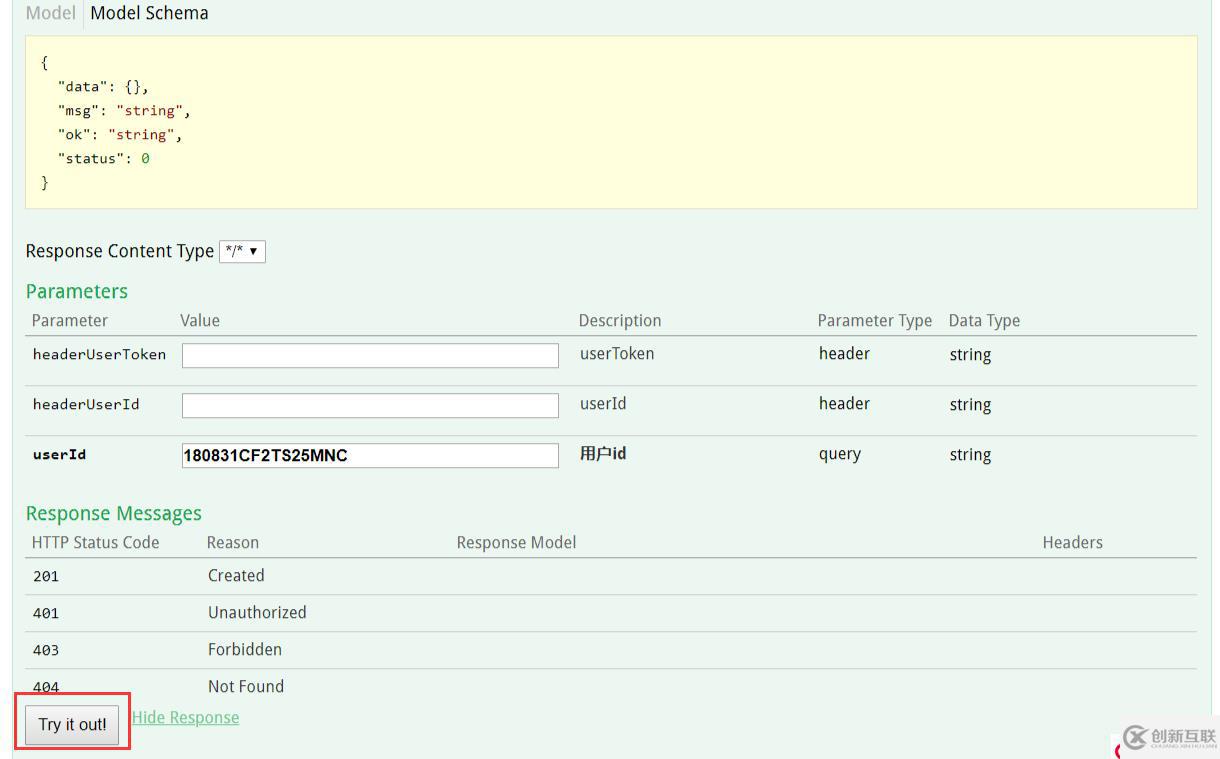
Task: Switch to the Model tab
Action: click(x=50, y=14)
